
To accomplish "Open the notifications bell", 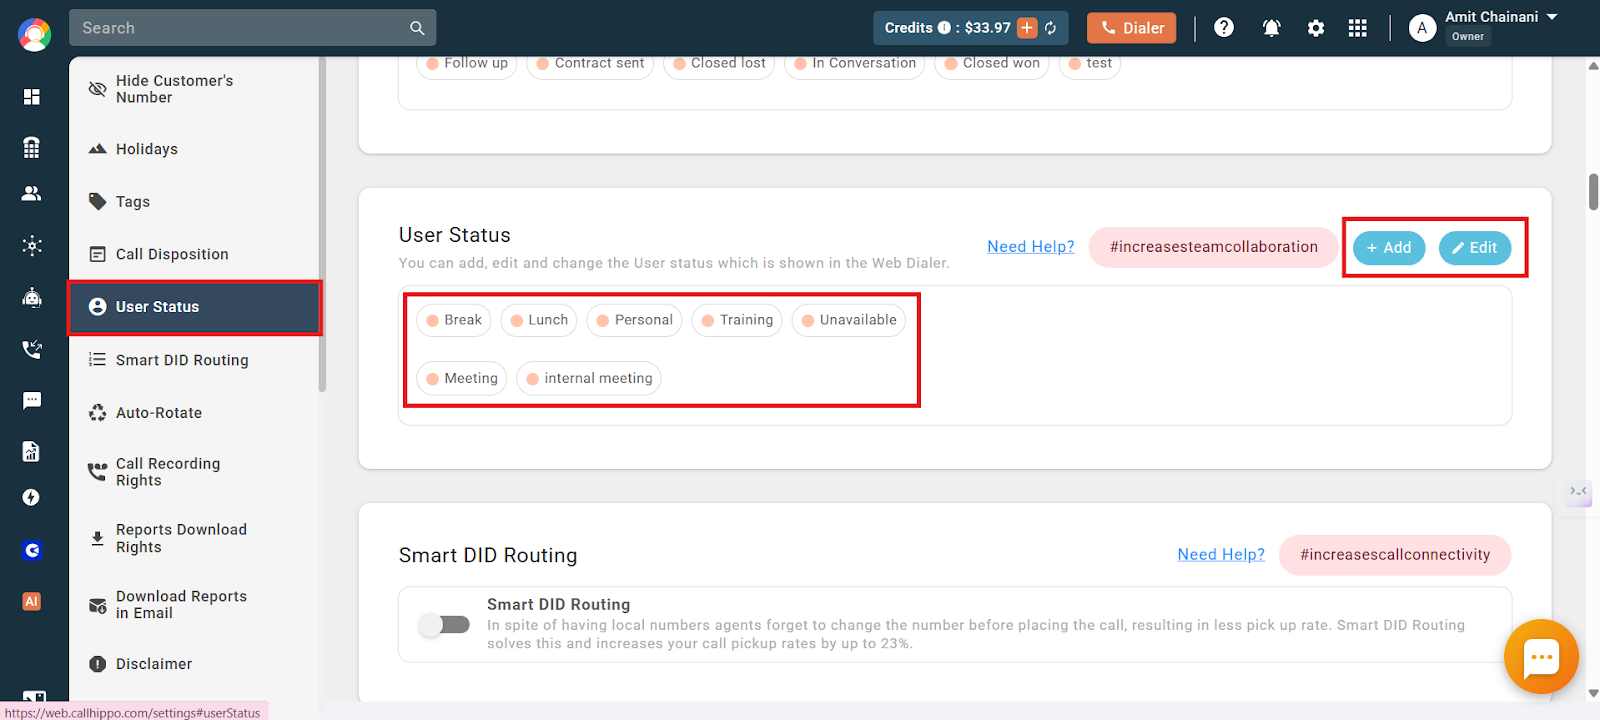I will [x=1271, y=28].
